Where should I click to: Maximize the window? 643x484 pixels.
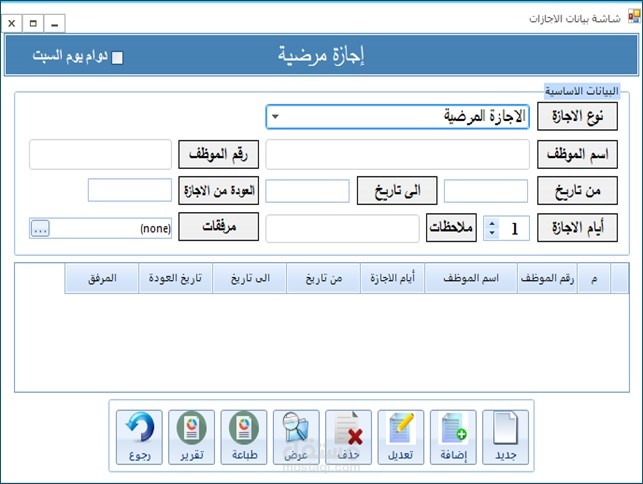click(33, 24)
